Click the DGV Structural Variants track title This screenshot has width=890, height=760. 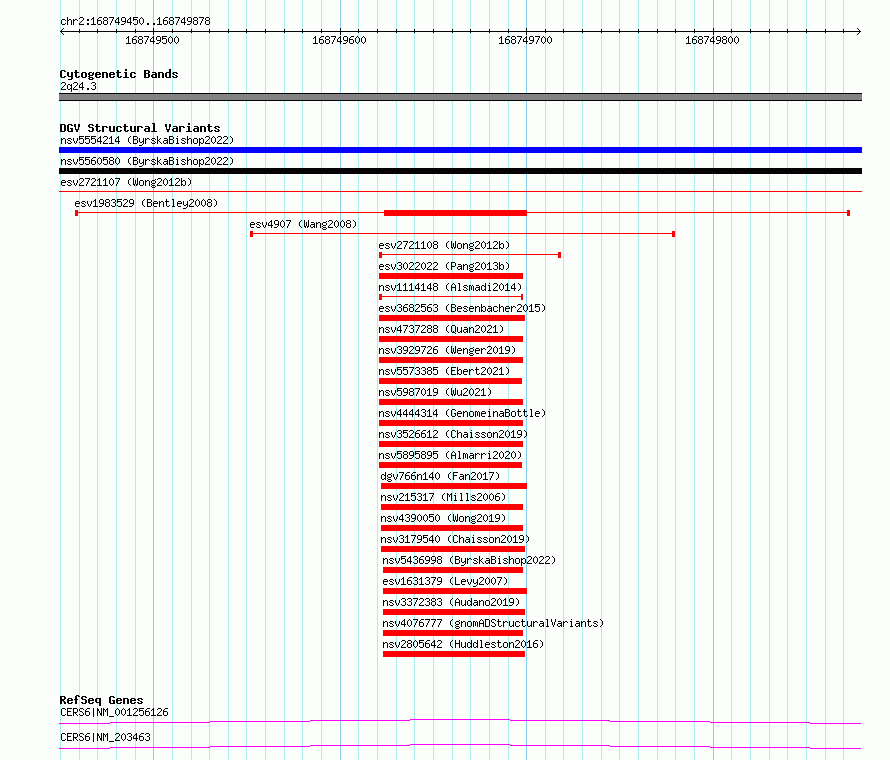139,128
